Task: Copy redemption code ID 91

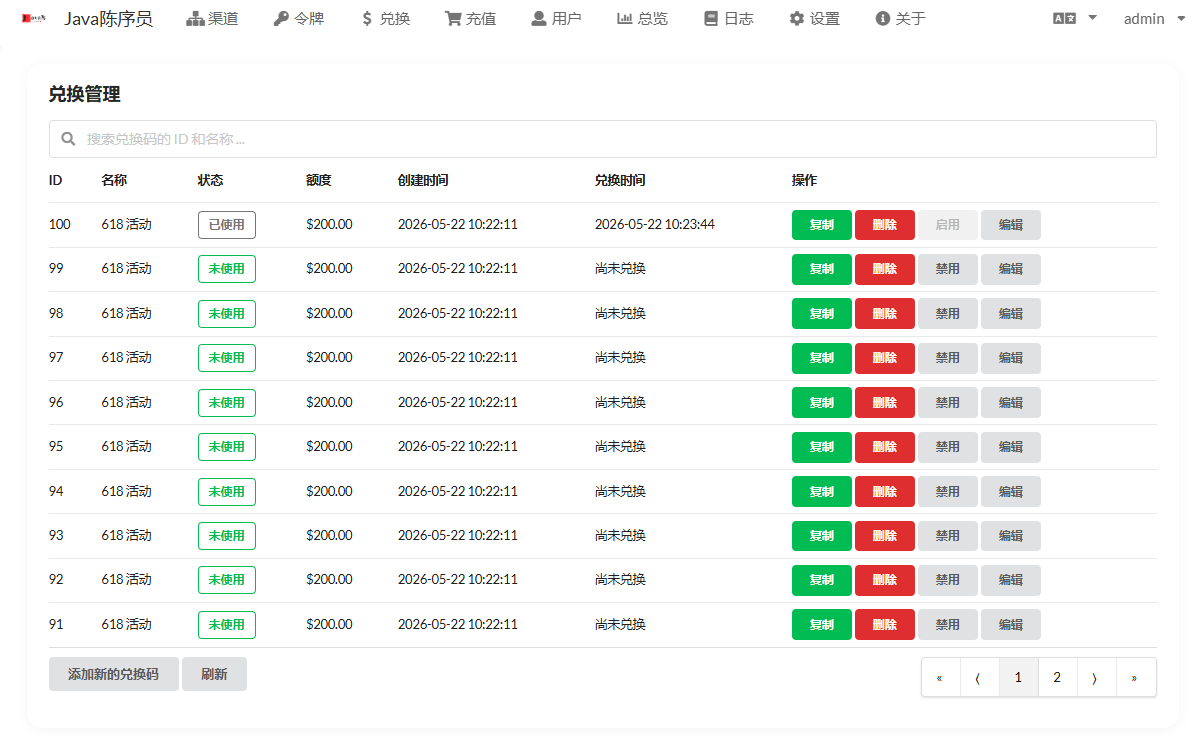Action: [822, 624]
